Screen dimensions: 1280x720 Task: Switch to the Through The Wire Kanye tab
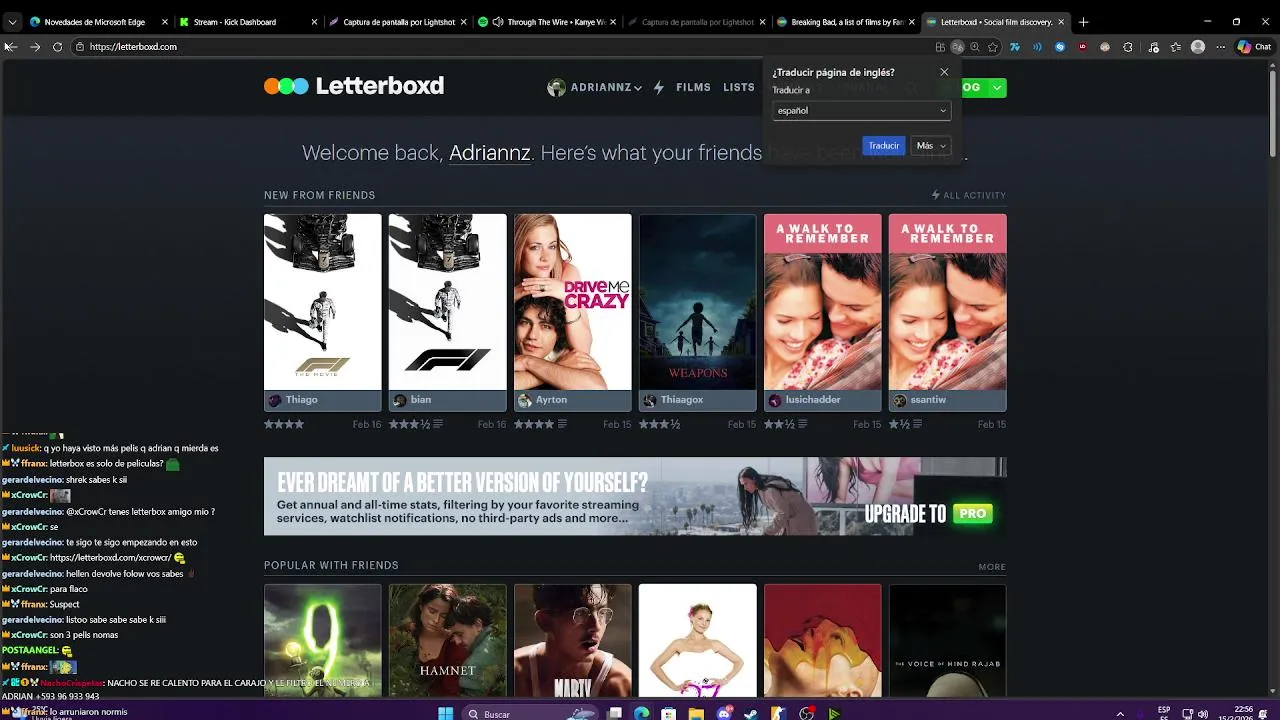(x=547, y=22)
